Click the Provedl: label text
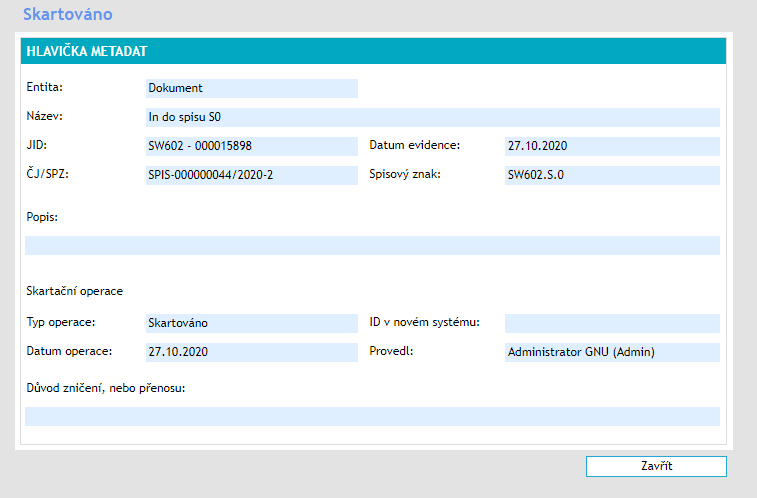Image resolution: width=757 pixels, height=498 pixels. pyautogui.click(x=390, y=351)
